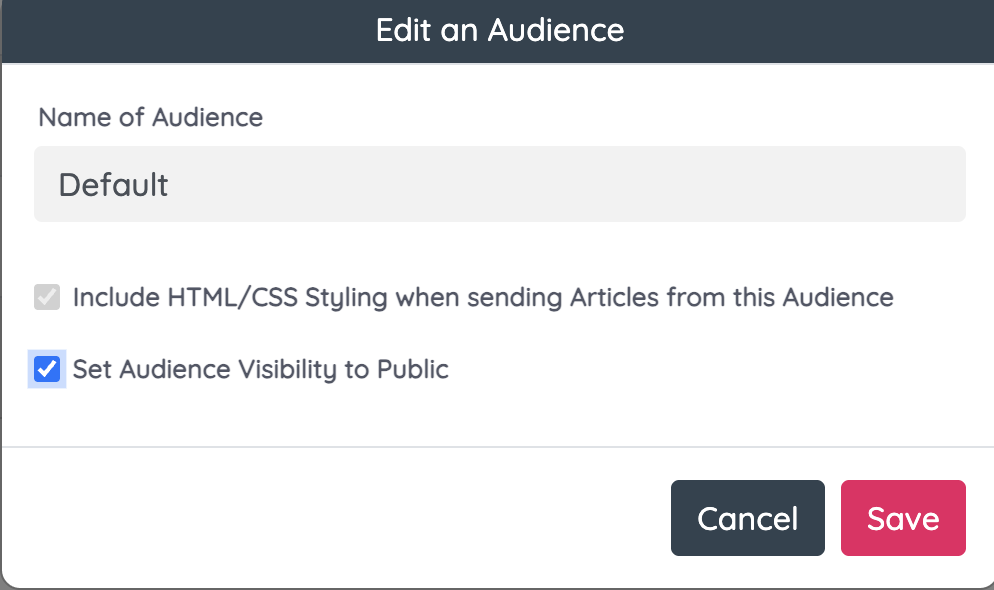Click the dark Cancel button
The width and height of the screenshot is (994, 590).
pos(748,518)
